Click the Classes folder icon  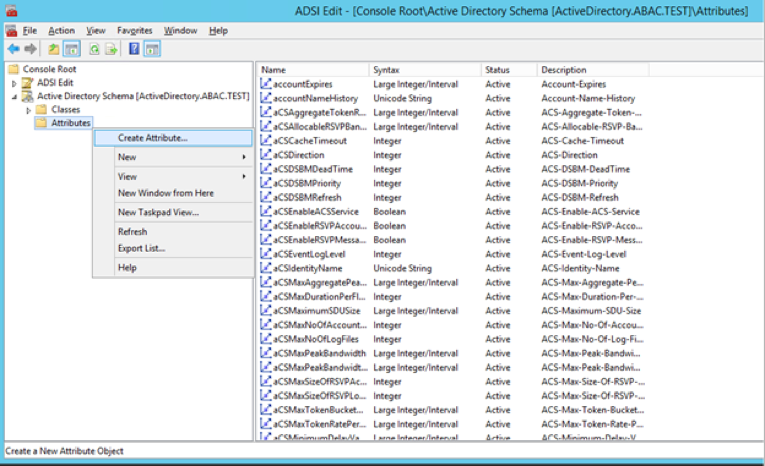[42, 109]
